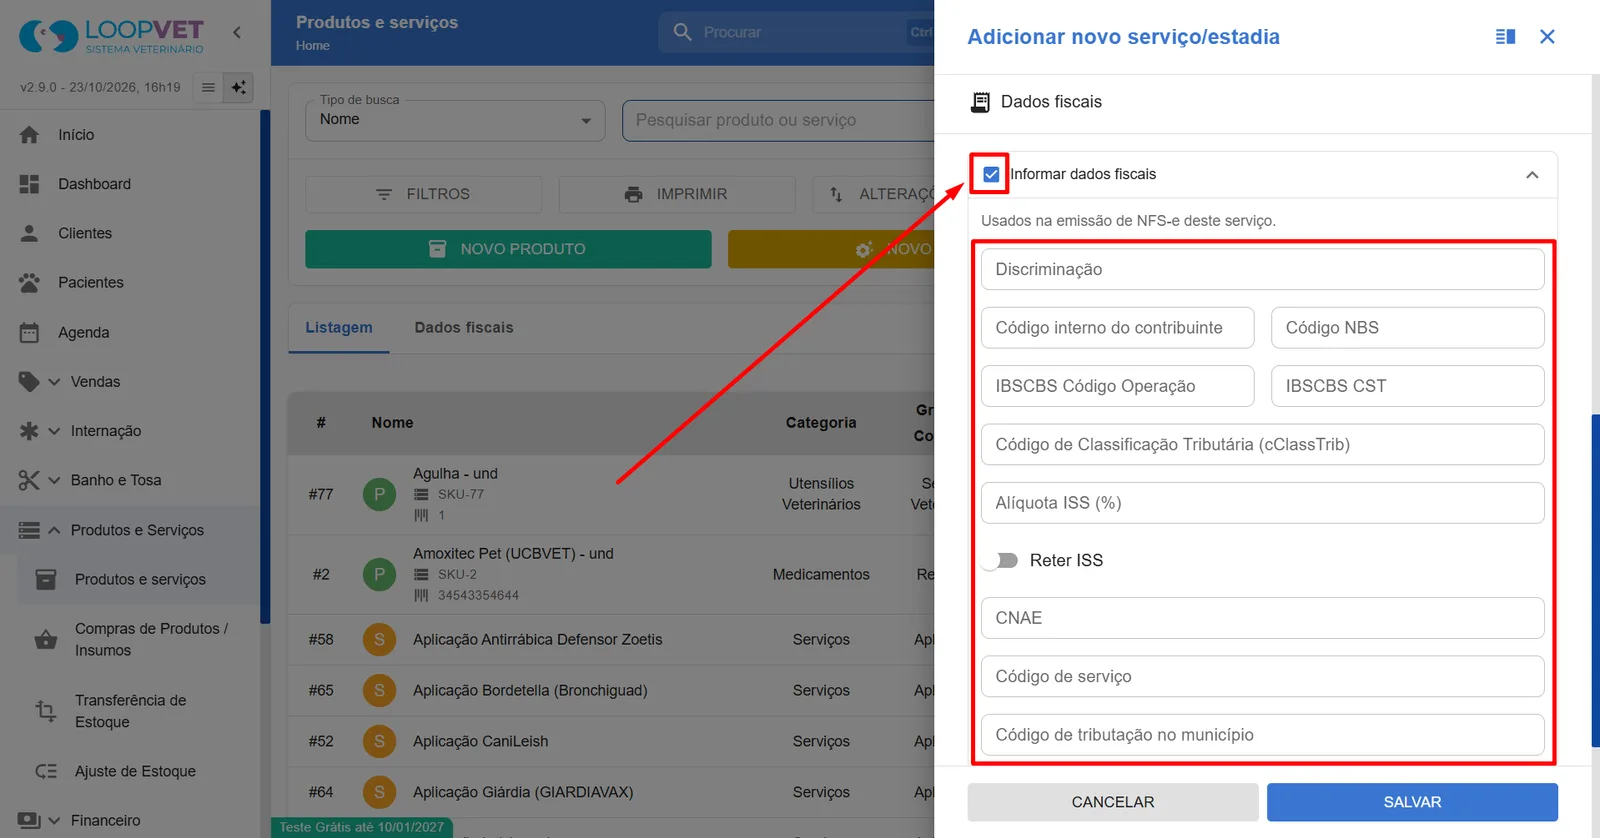This screenshot has height=838, width=1600.
Task: Click the SALVAR button
Action: coord(1412,802)
